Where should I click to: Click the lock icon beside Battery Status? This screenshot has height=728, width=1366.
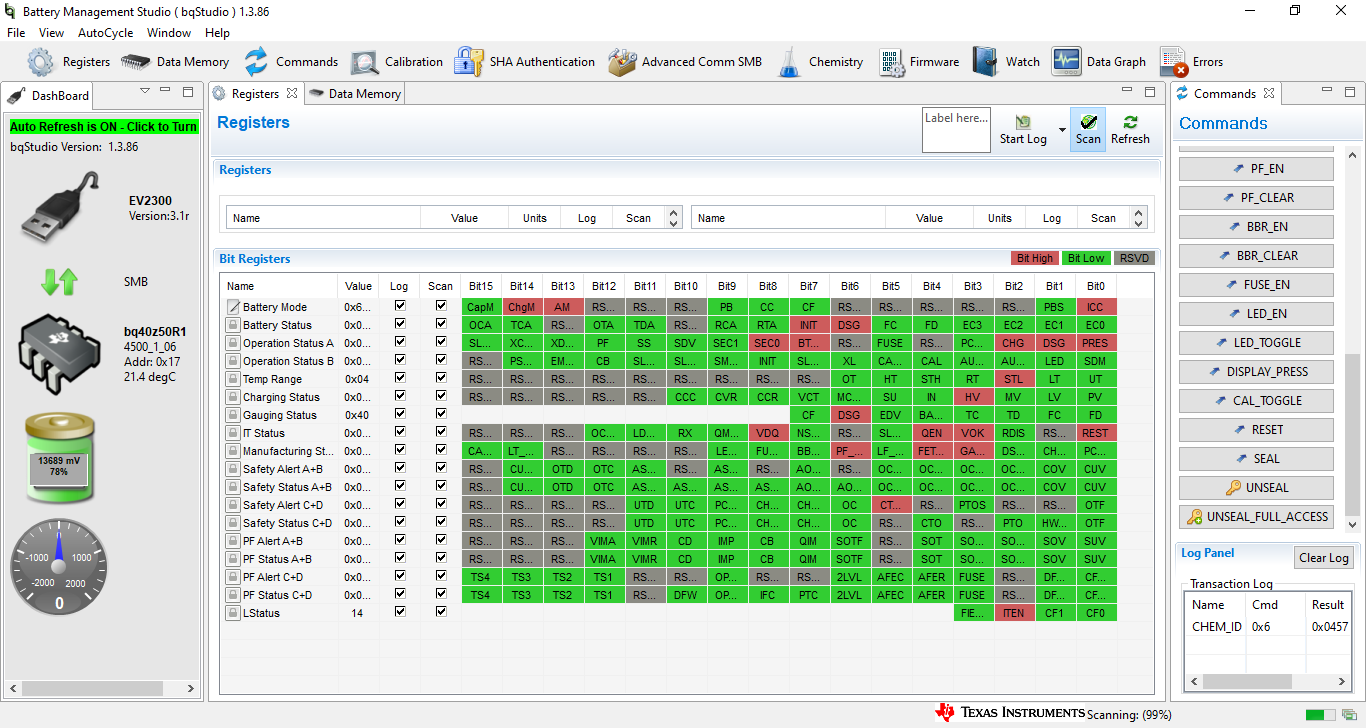pos(233,325)
